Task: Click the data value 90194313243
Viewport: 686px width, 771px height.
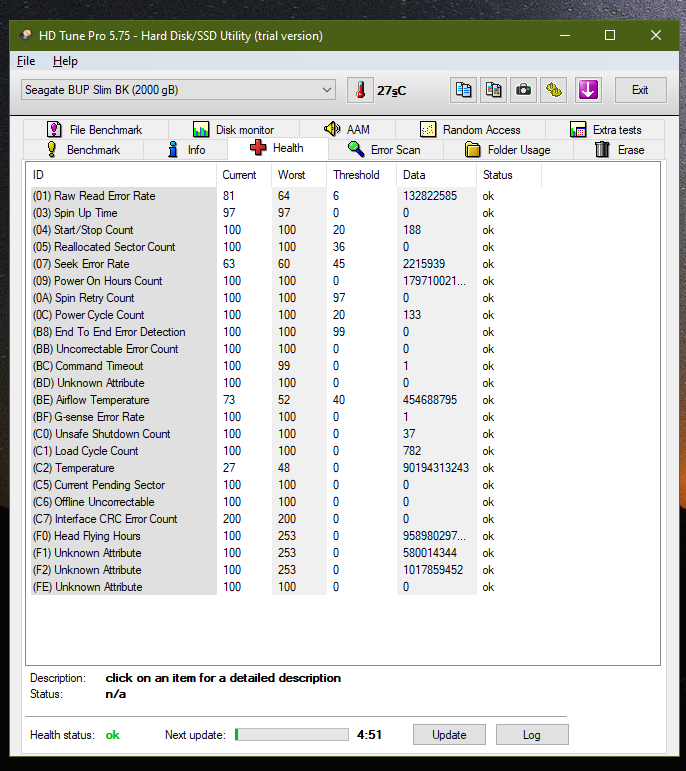Action: point(436,468)
